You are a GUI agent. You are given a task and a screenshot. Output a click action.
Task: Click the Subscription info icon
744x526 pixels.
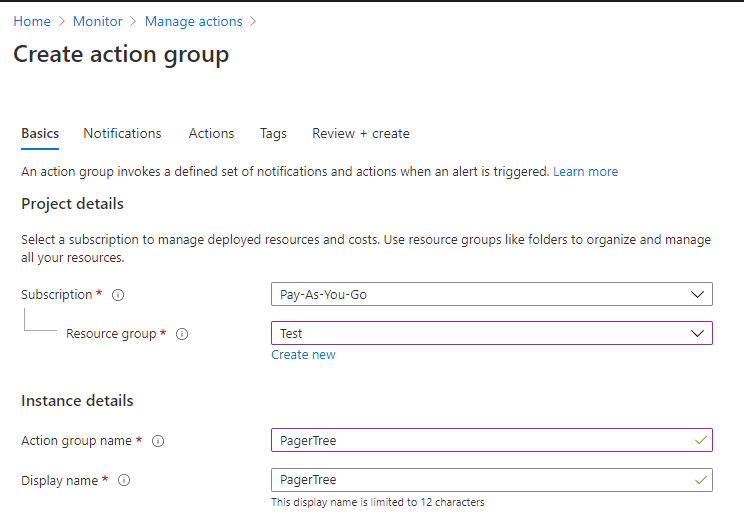click(118, 295)
